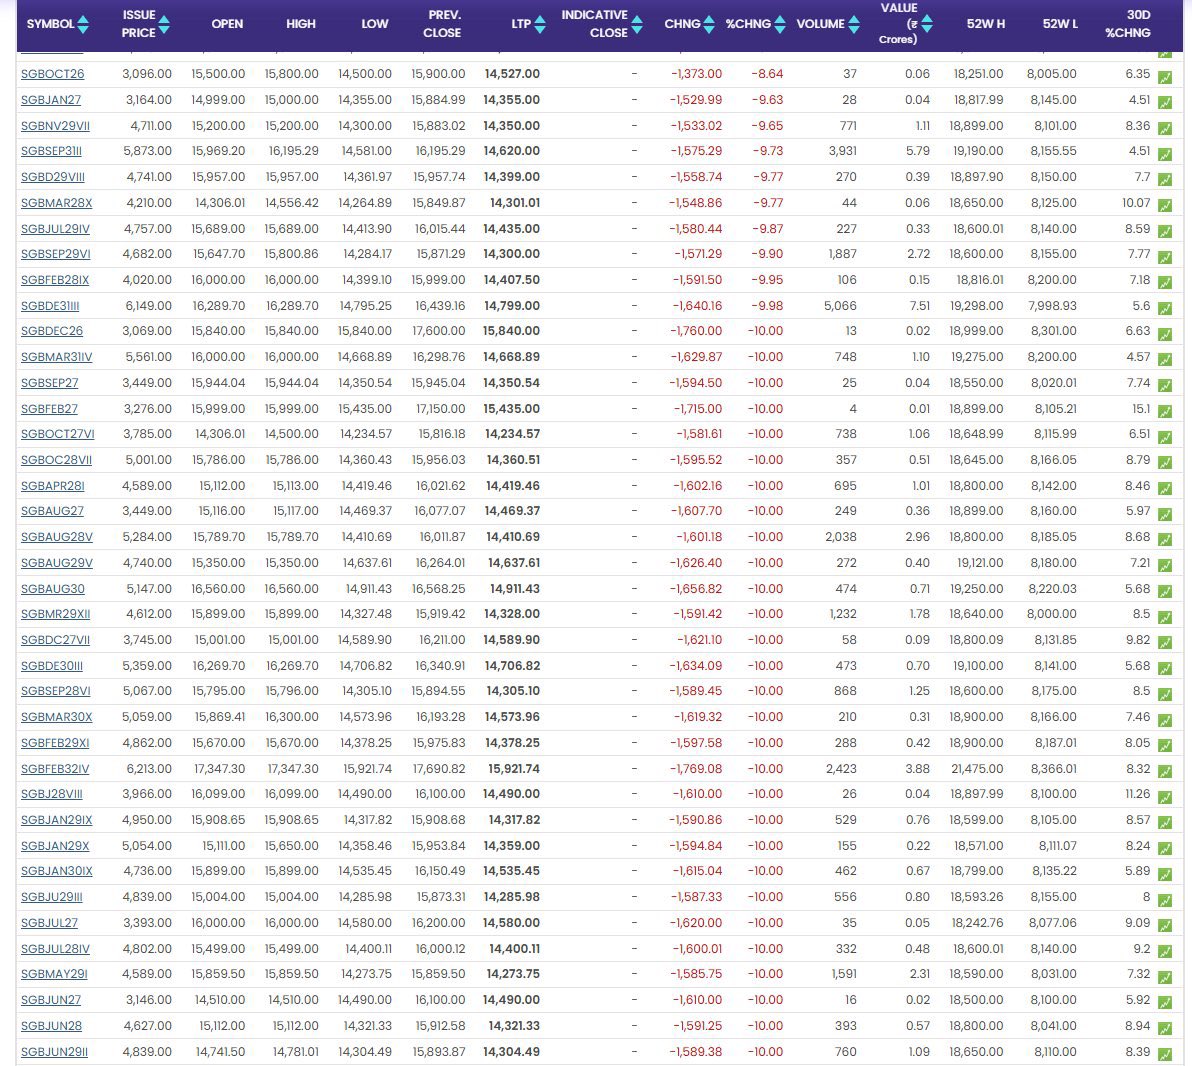Open chart icon for SGBD29VIII row
1192x1066 pixels.
tap(1165, 180)
